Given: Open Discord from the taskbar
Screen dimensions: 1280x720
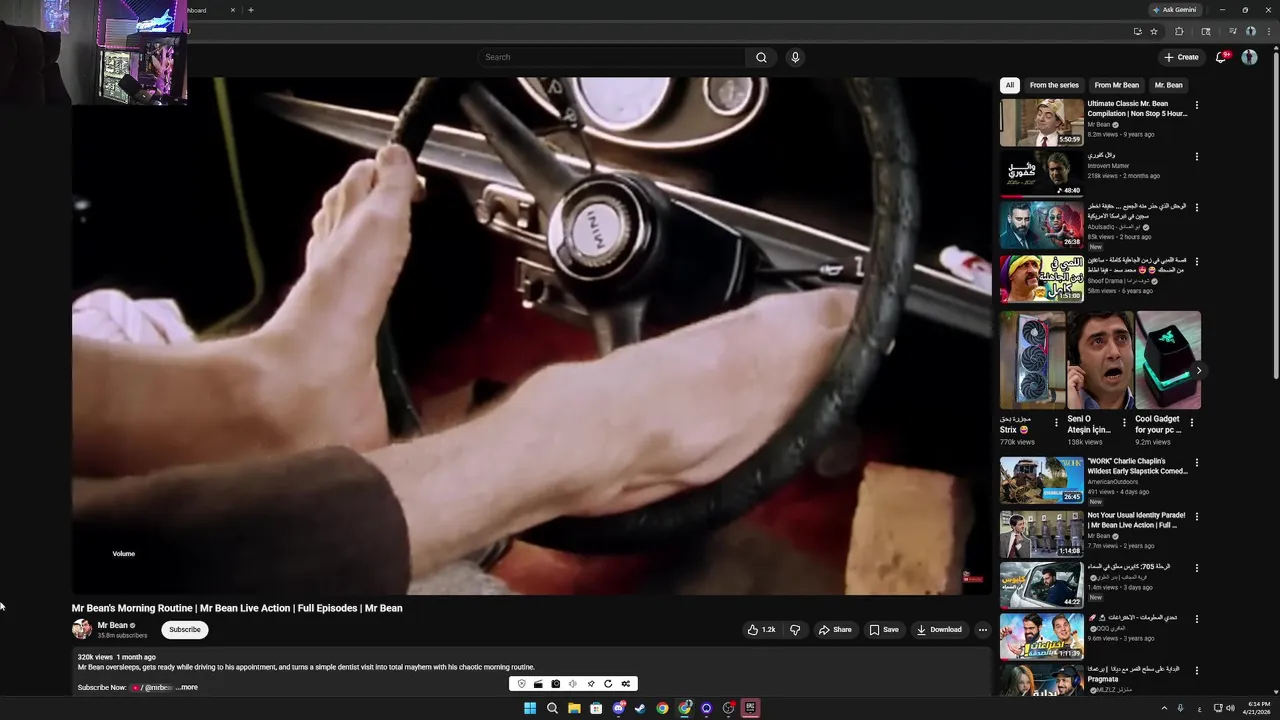Looking at the screenshot, I should click(618, 708).
